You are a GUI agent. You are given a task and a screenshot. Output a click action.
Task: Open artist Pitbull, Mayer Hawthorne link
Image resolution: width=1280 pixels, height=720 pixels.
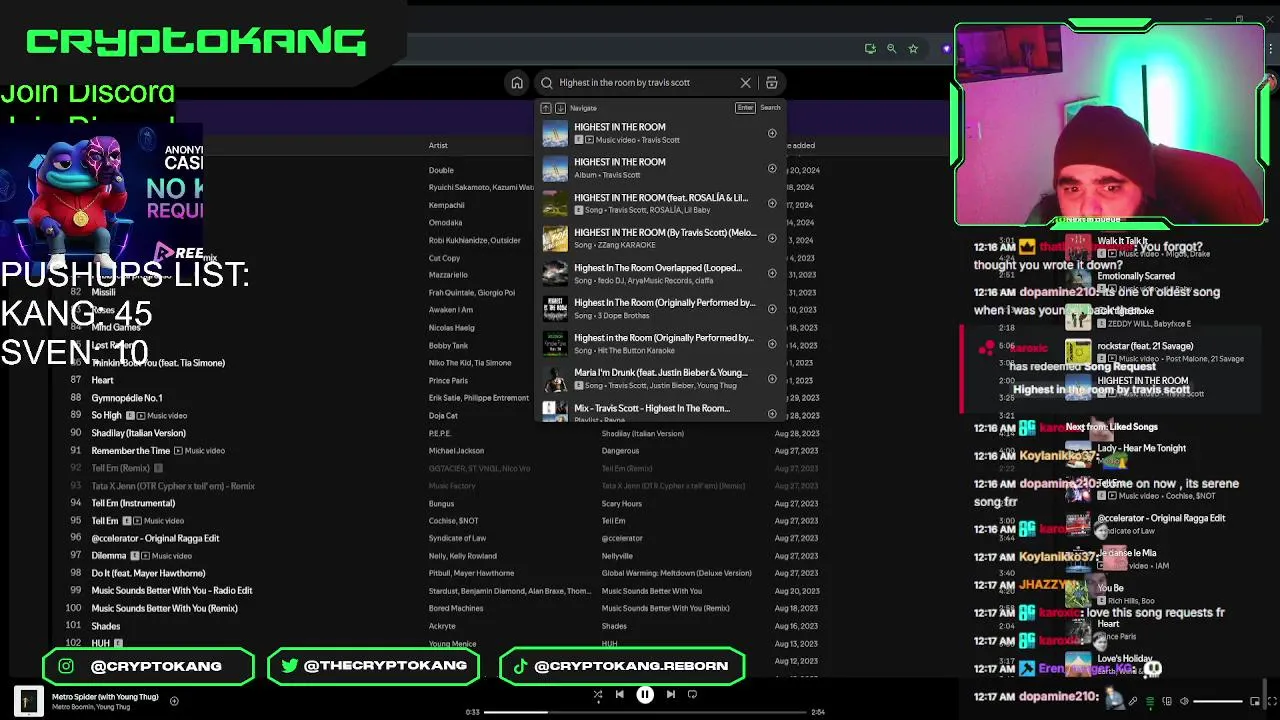coord(471,573)
